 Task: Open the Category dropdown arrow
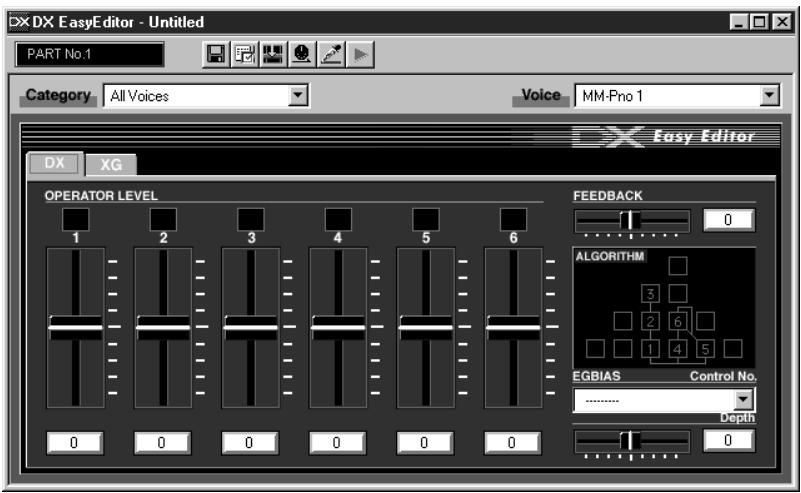click(x=298, y=95)
